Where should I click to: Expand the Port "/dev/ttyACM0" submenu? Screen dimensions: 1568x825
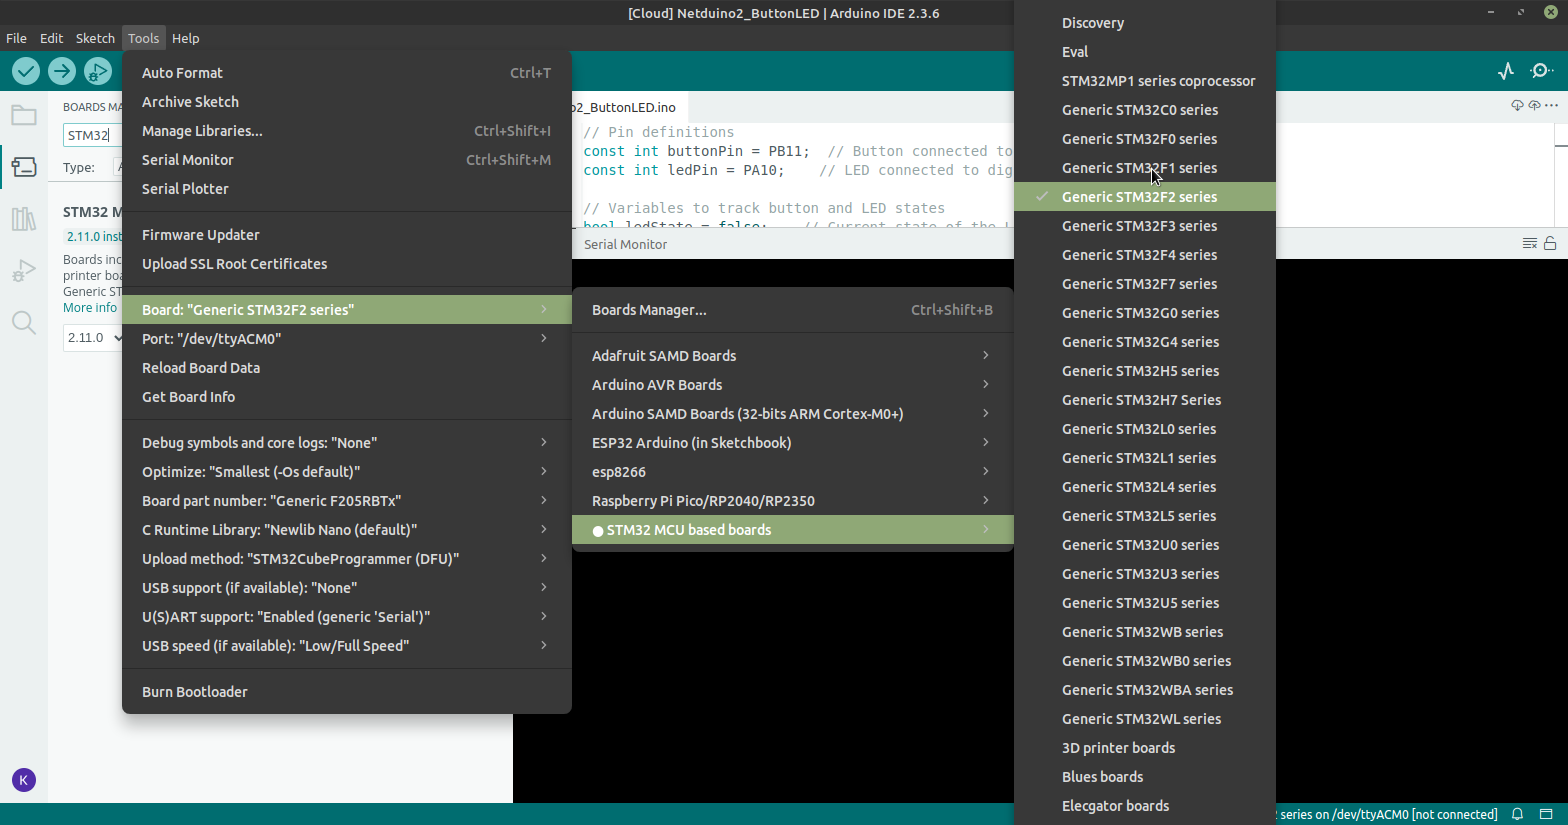(x=347, y=339)
